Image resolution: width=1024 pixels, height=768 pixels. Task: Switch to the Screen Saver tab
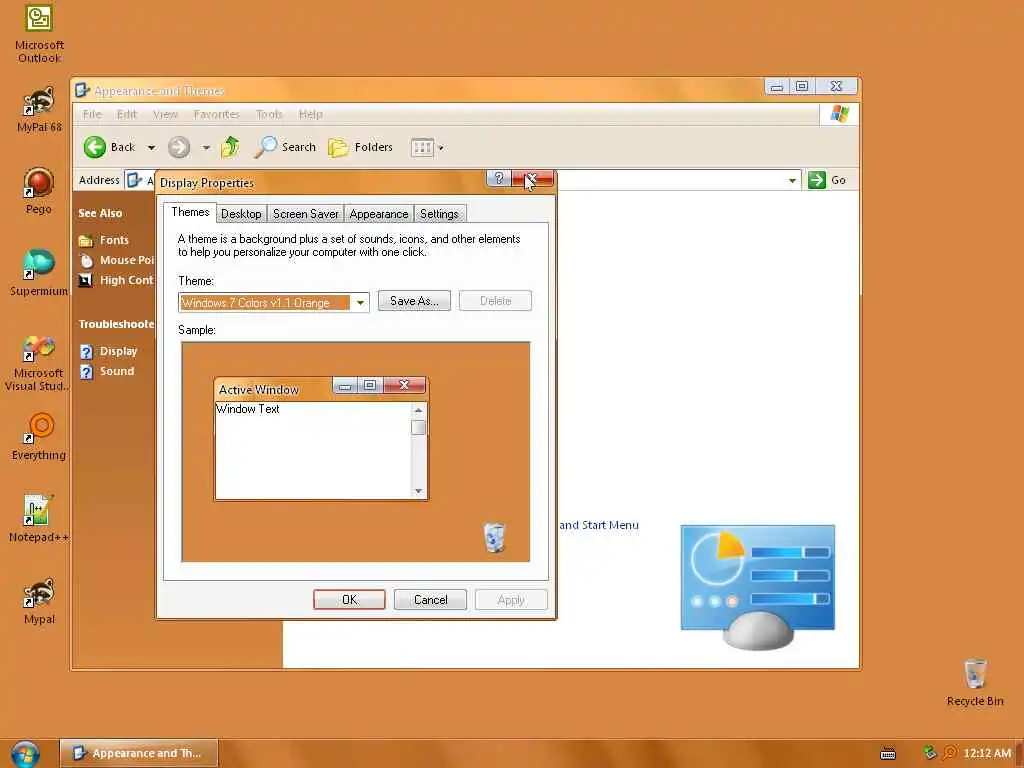[306, 214]
